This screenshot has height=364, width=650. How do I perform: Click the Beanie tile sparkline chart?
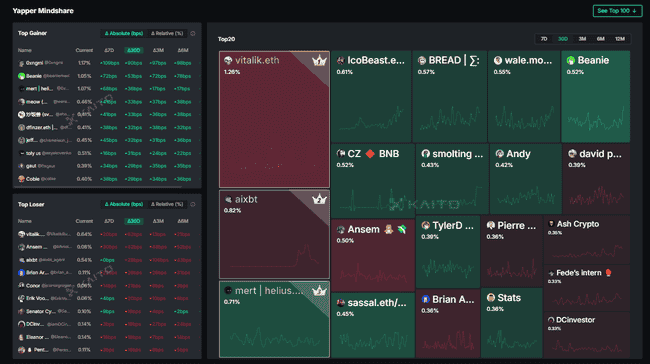(x=596, y=119)
